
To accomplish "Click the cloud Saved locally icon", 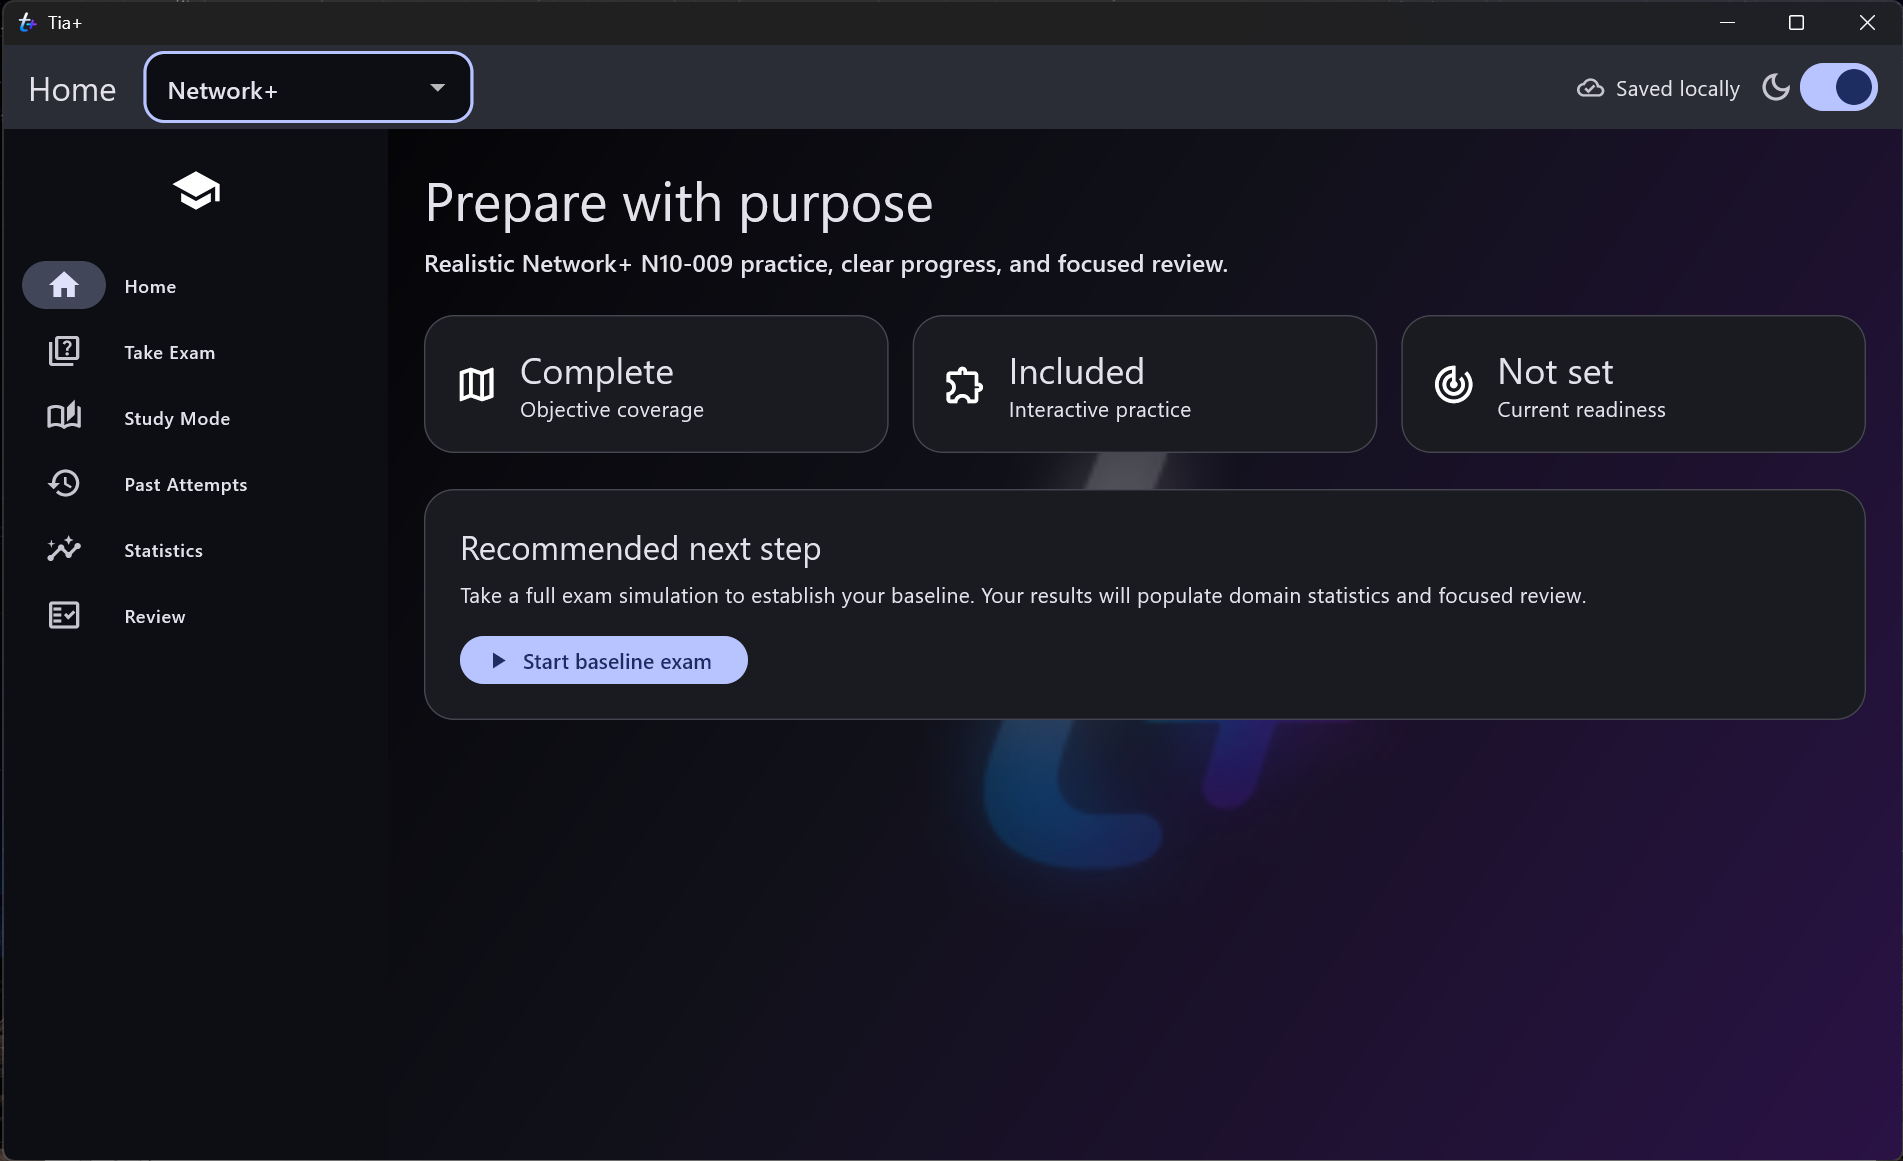I will 1590,88.
